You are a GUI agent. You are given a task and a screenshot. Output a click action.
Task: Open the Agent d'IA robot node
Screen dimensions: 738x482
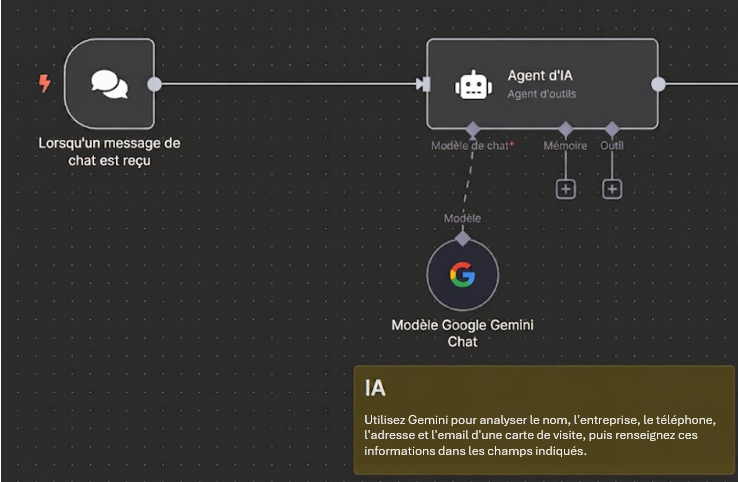click(542, 84)
